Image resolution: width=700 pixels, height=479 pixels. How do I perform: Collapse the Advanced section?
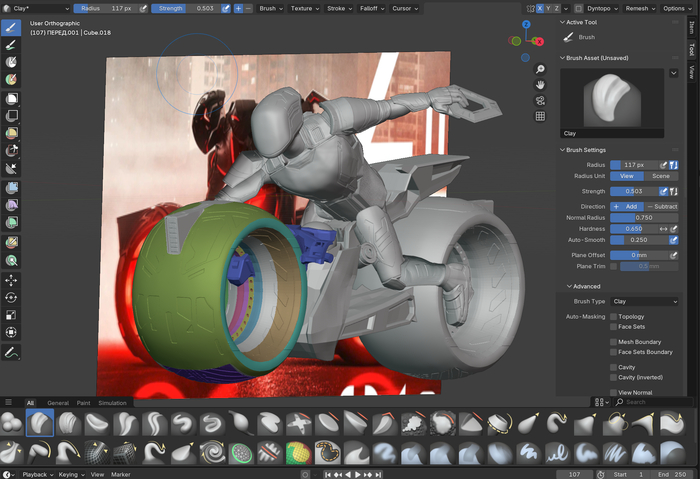coord(587,286)
